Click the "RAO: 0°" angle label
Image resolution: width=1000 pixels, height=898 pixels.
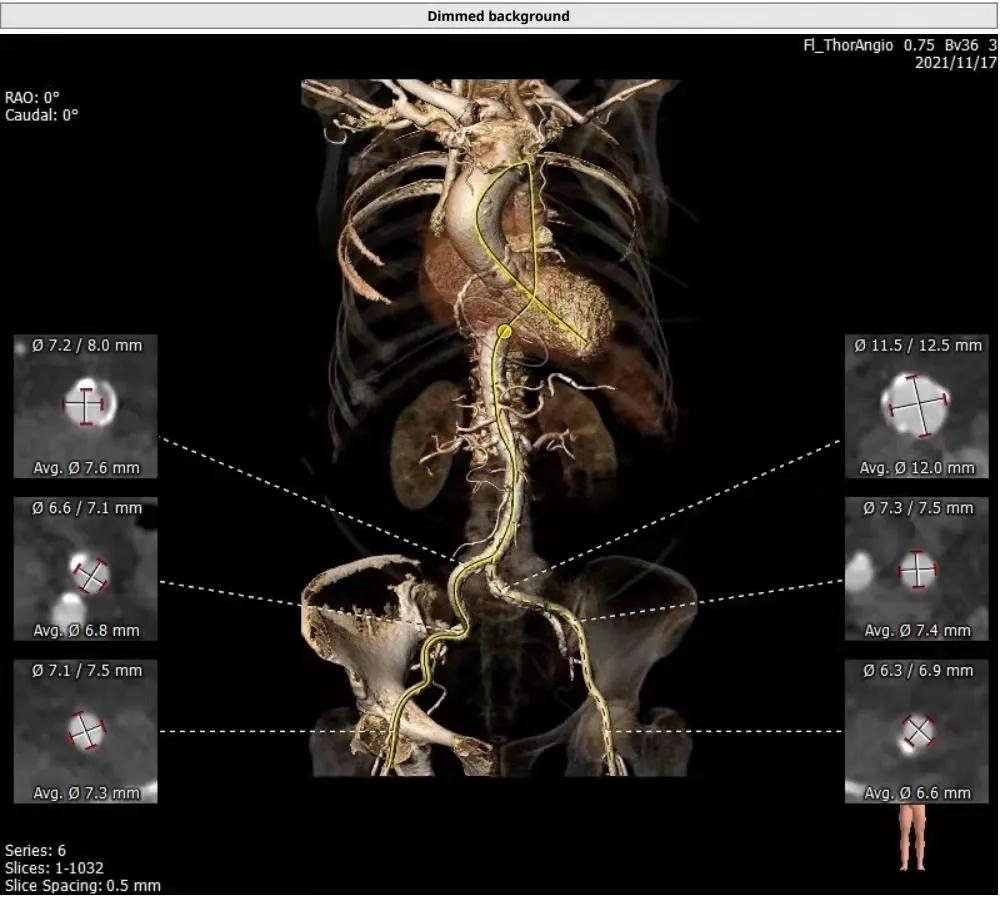pyautogui.click(x=33, y=98)
